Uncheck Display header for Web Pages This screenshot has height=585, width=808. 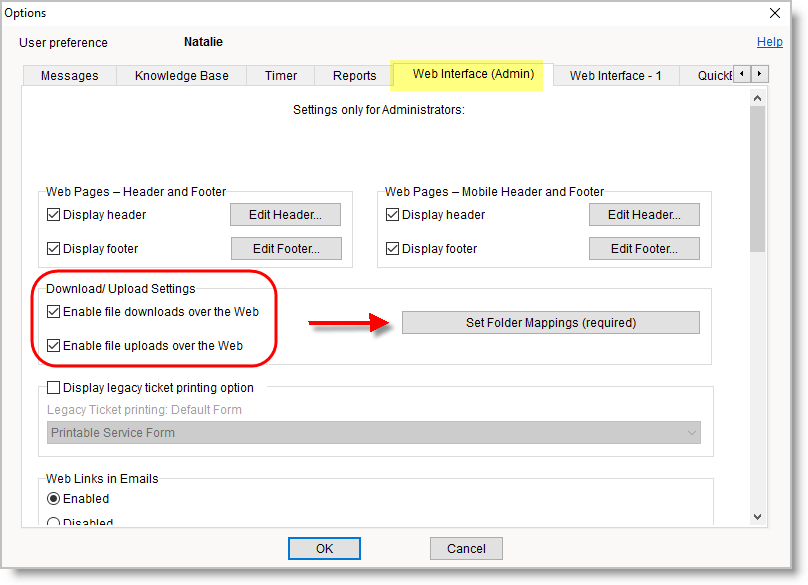coord(54,215)
